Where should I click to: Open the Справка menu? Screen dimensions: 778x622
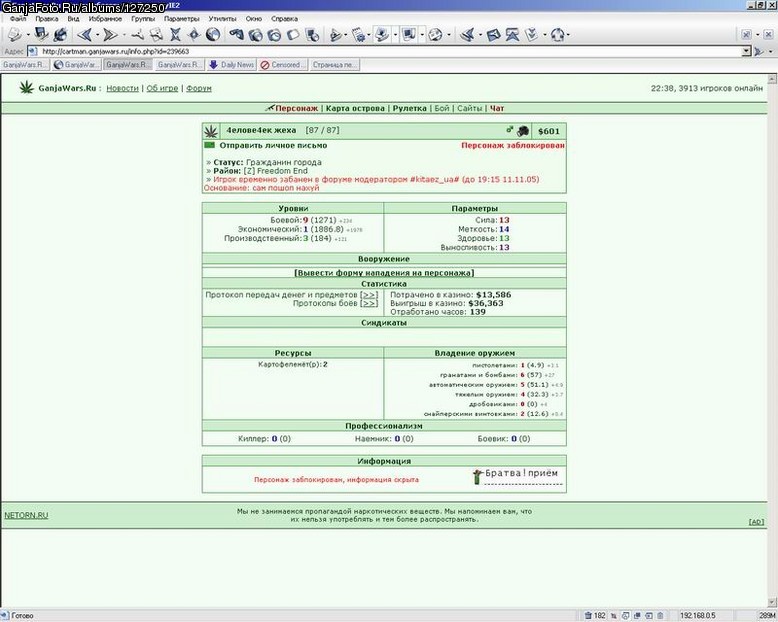284,19
